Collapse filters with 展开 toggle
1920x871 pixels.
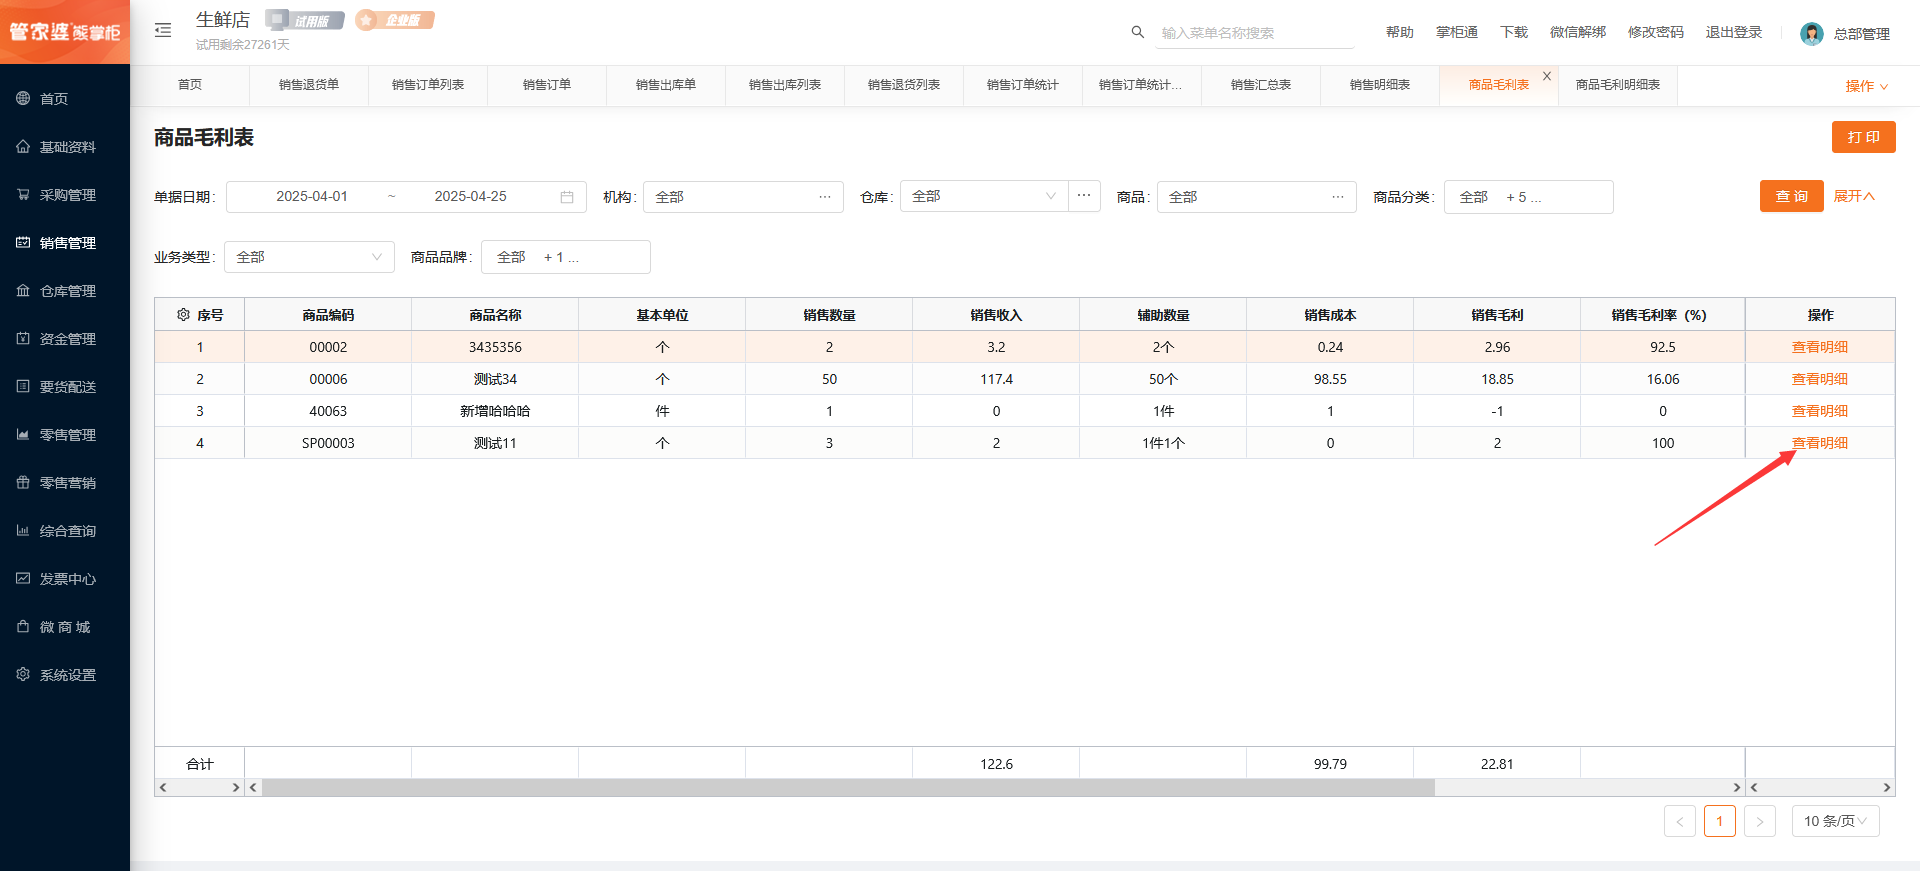coord(1853,196)
